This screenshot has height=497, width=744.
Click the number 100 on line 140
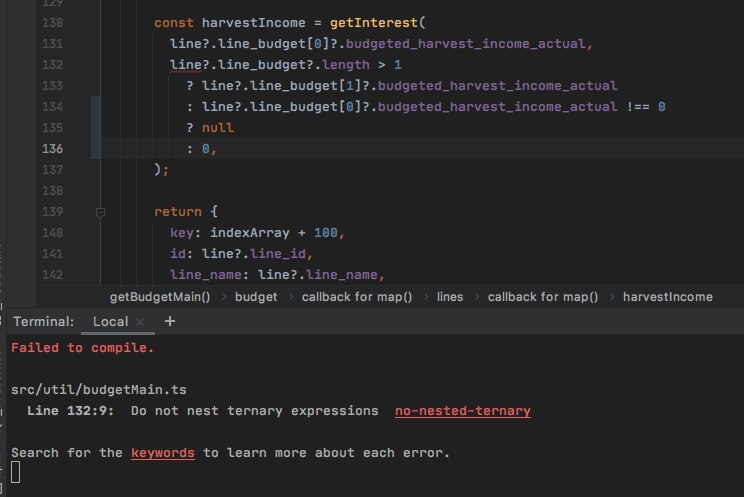pyautogui.click(x=326, y=233)
